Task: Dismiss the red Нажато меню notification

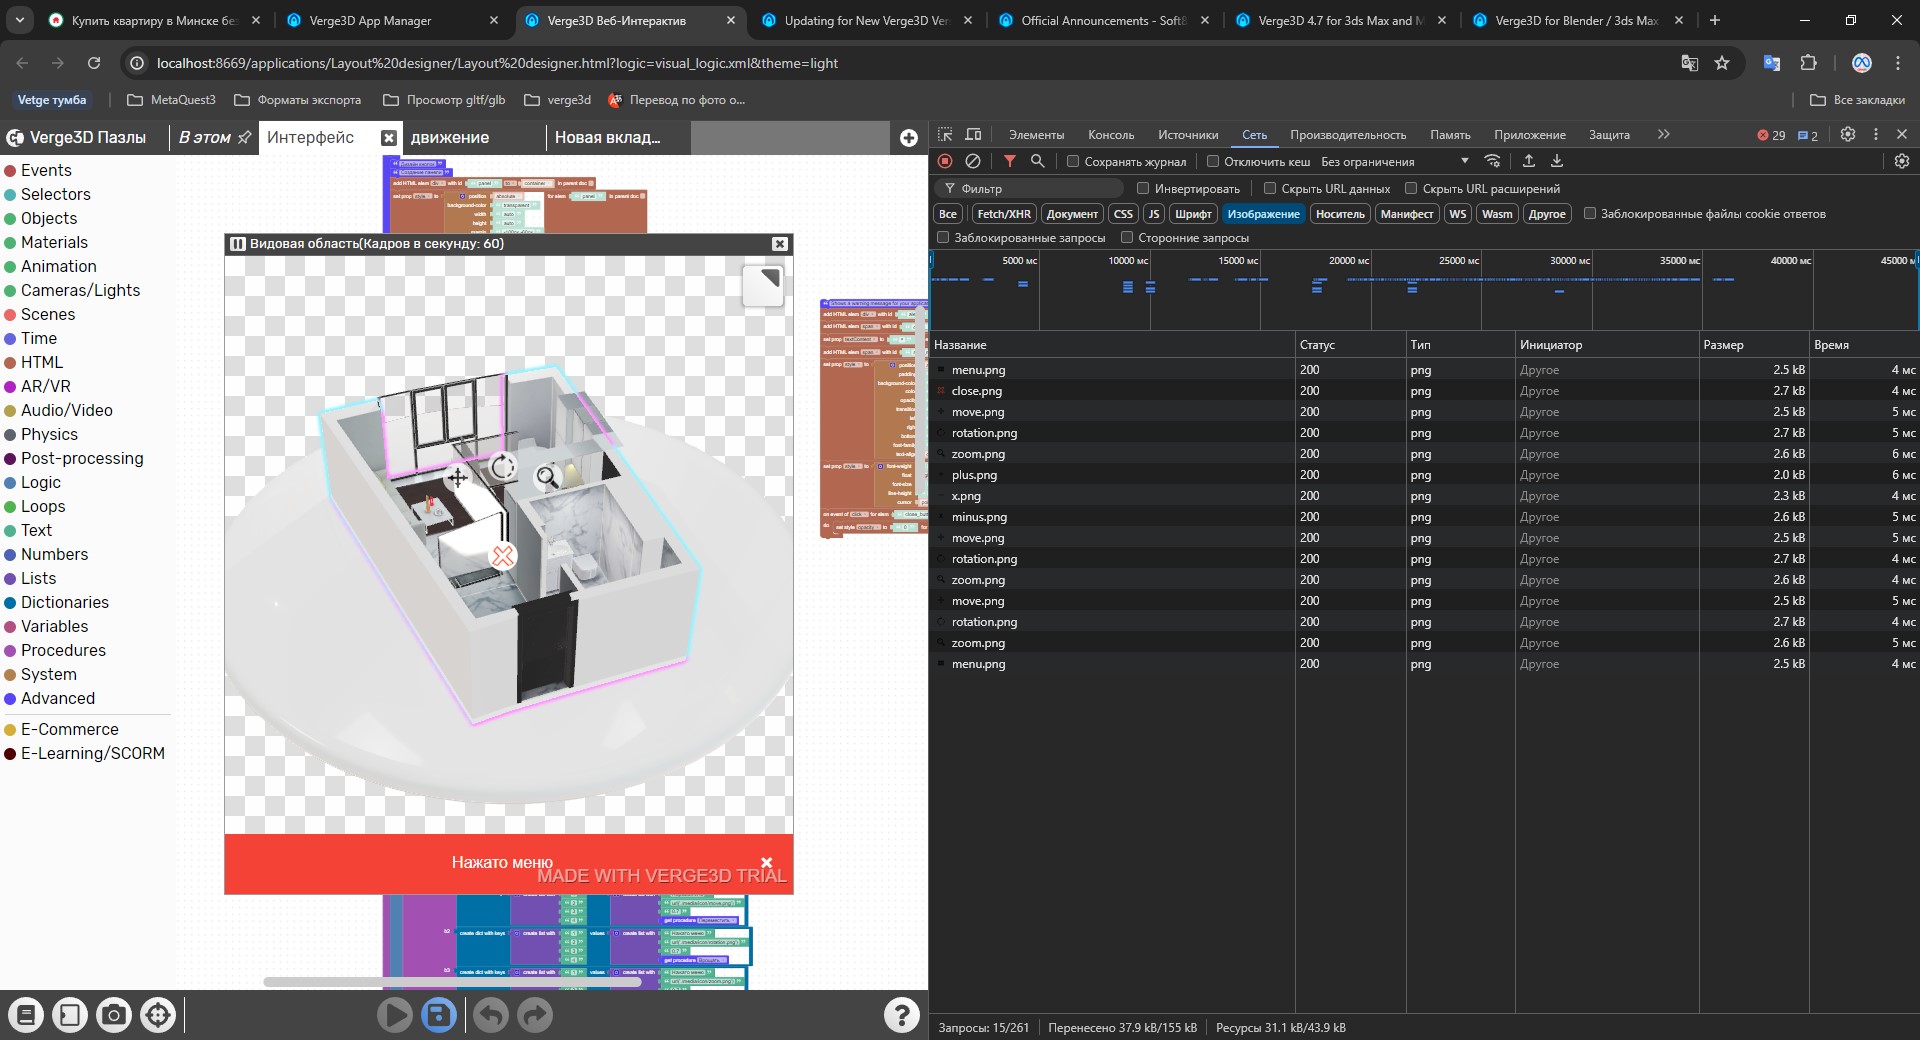Action: (x=766, y=862)
